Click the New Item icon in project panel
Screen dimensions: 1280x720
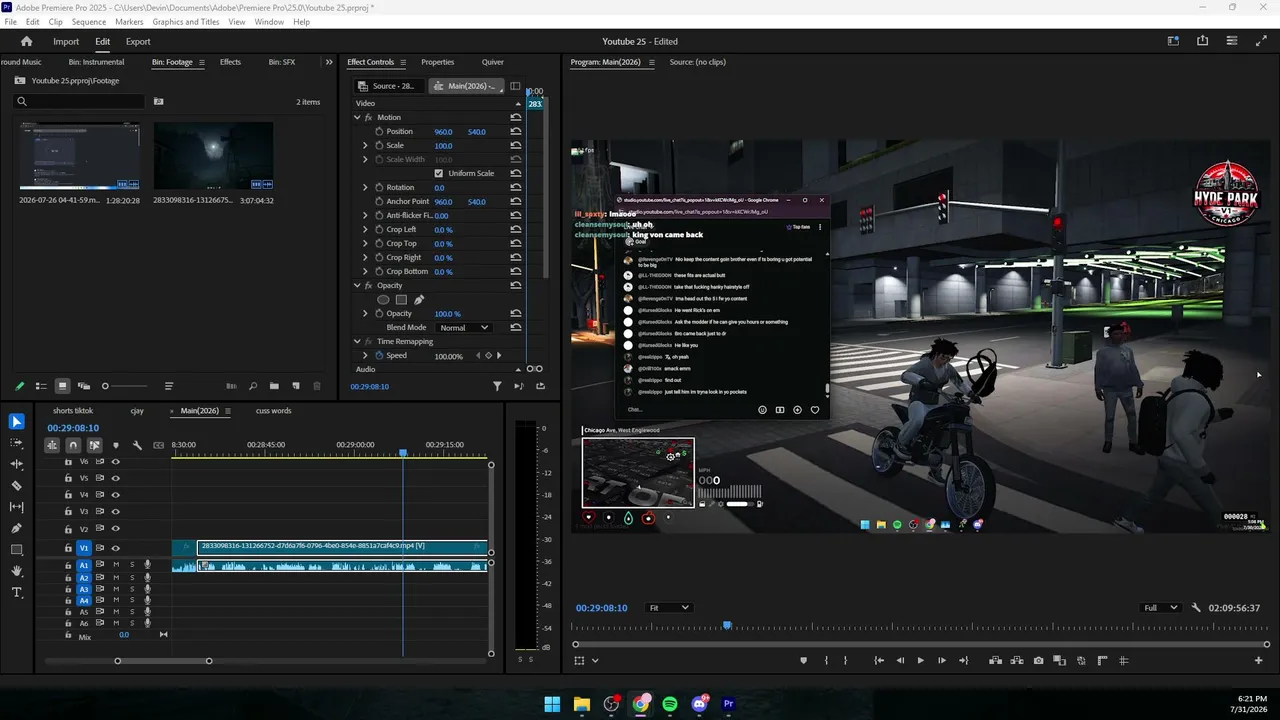pos(296,386)
